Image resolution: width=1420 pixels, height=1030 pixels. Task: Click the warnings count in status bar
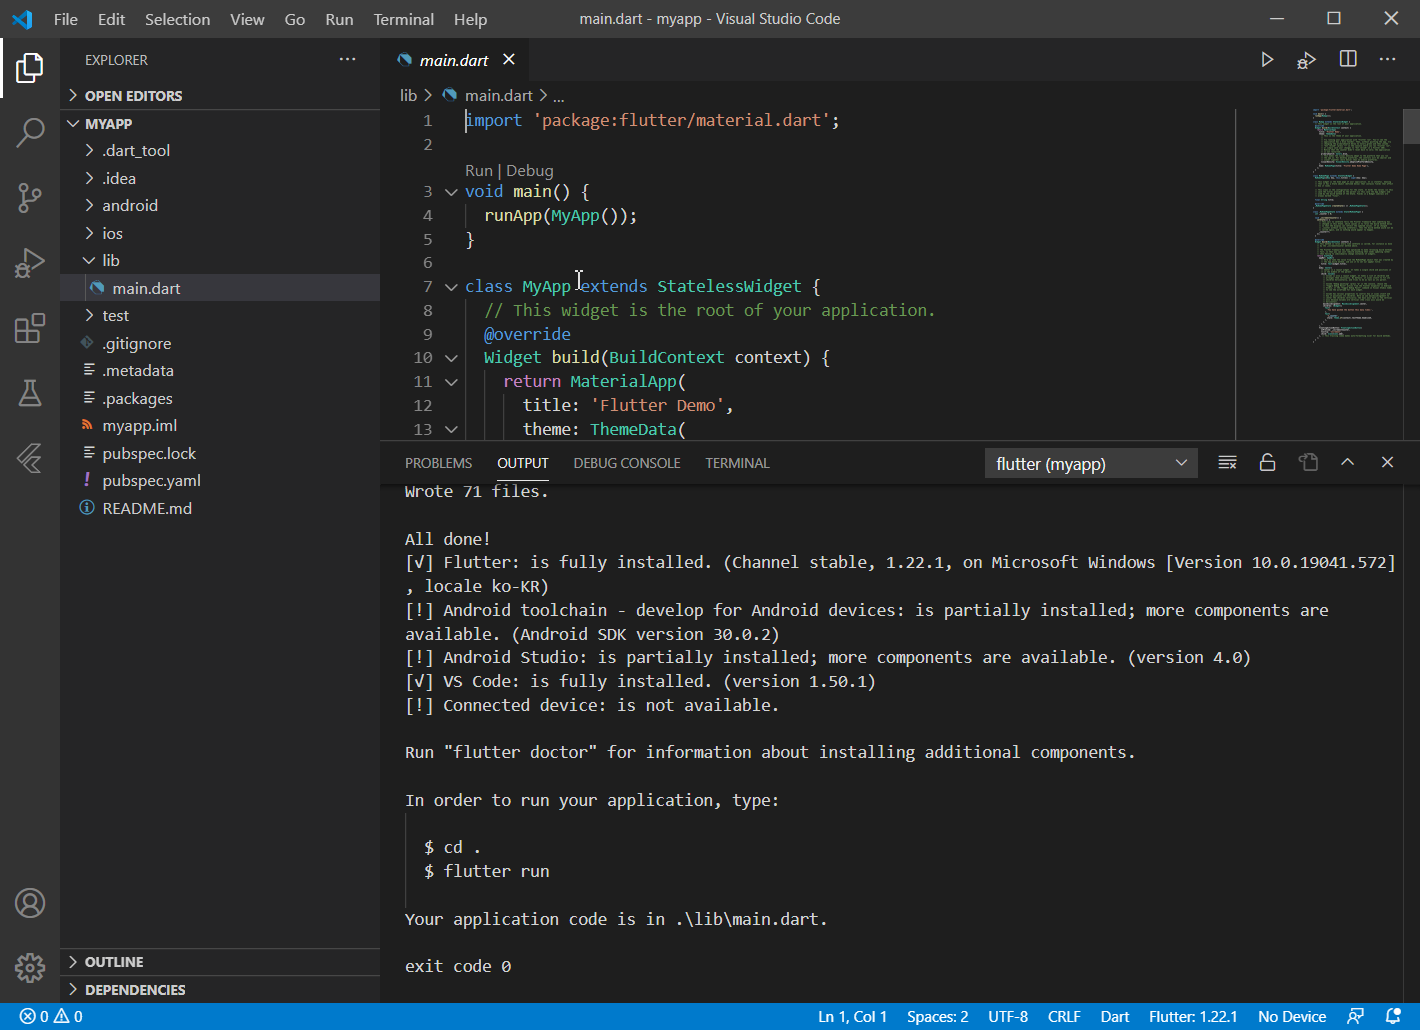coord(68,1016)
